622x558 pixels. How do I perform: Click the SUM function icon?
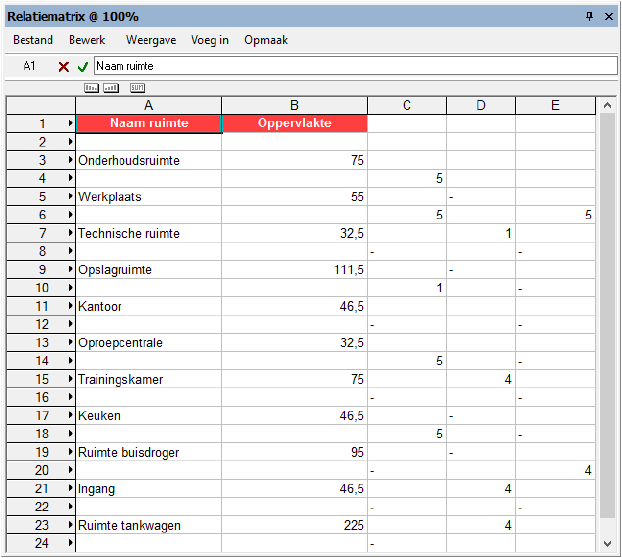[137, 89]
